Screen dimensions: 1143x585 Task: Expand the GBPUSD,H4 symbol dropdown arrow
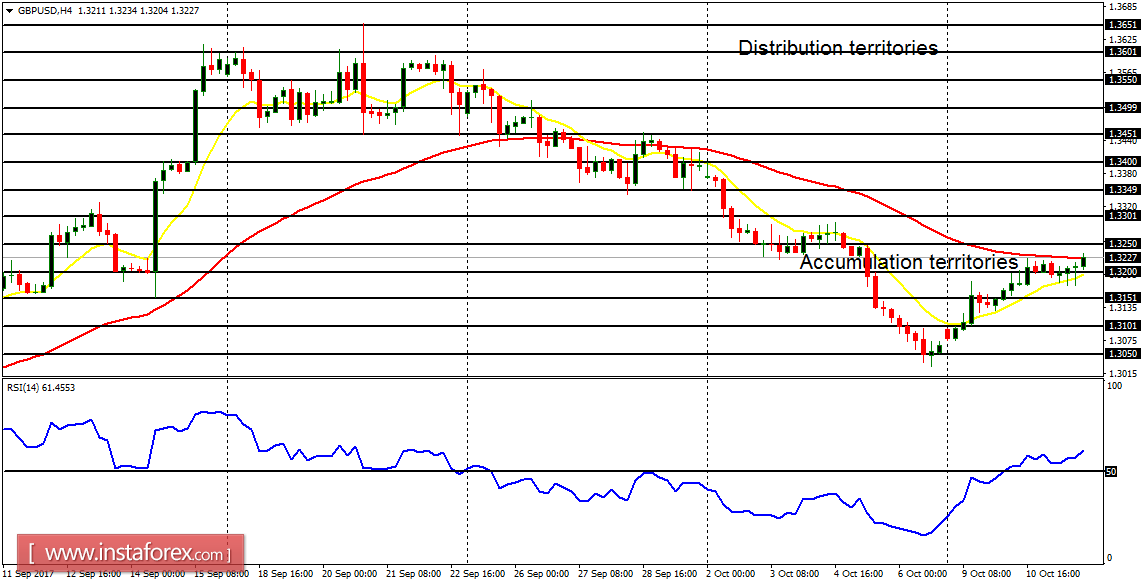pos(9,12)
